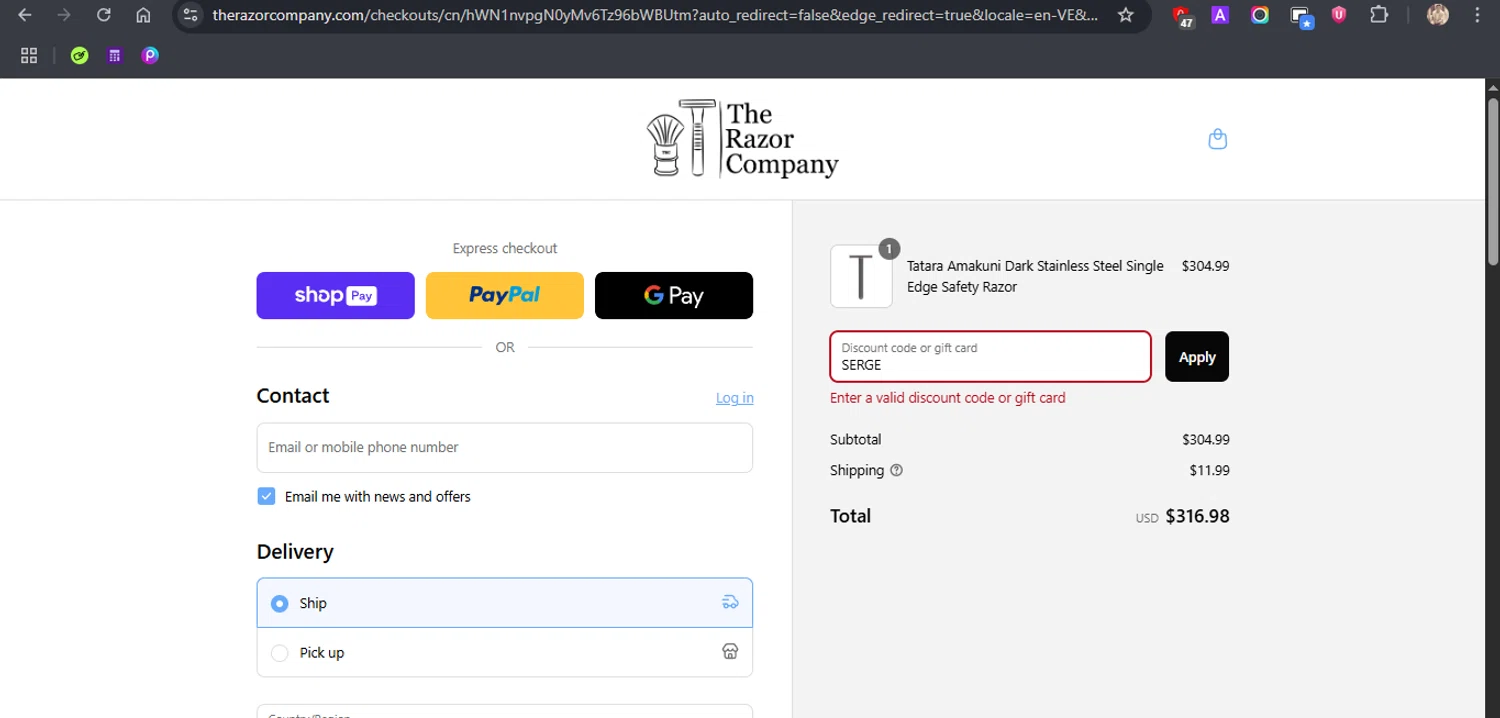Open the browser home page
This screenshot has width=1500, height=718.
point(143,15)
